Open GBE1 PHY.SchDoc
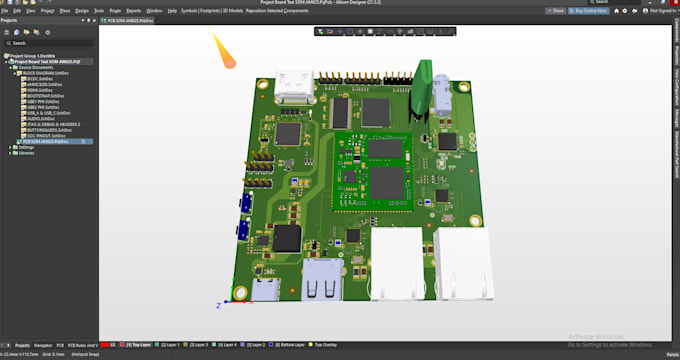680x360 pixels. point(43,101)
